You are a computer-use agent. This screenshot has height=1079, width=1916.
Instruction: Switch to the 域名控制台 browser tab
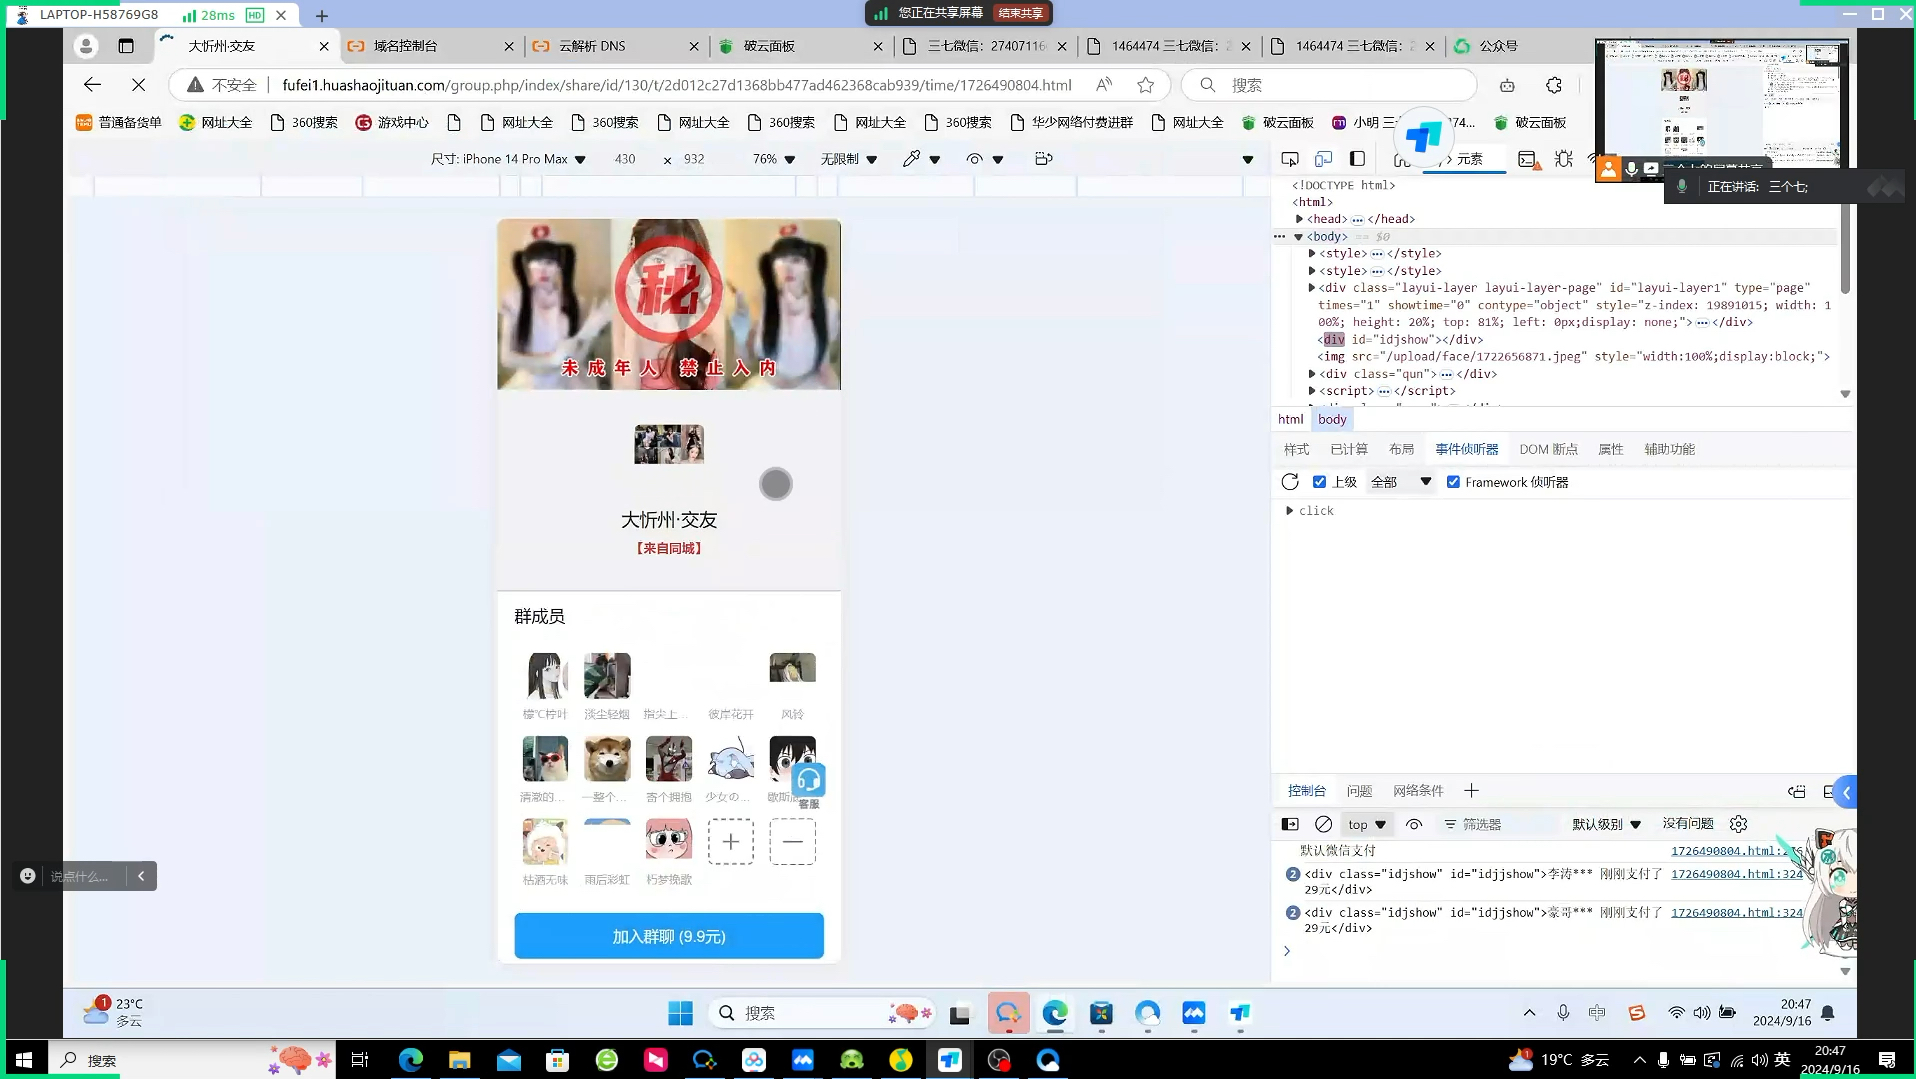[x=430, y=46]
